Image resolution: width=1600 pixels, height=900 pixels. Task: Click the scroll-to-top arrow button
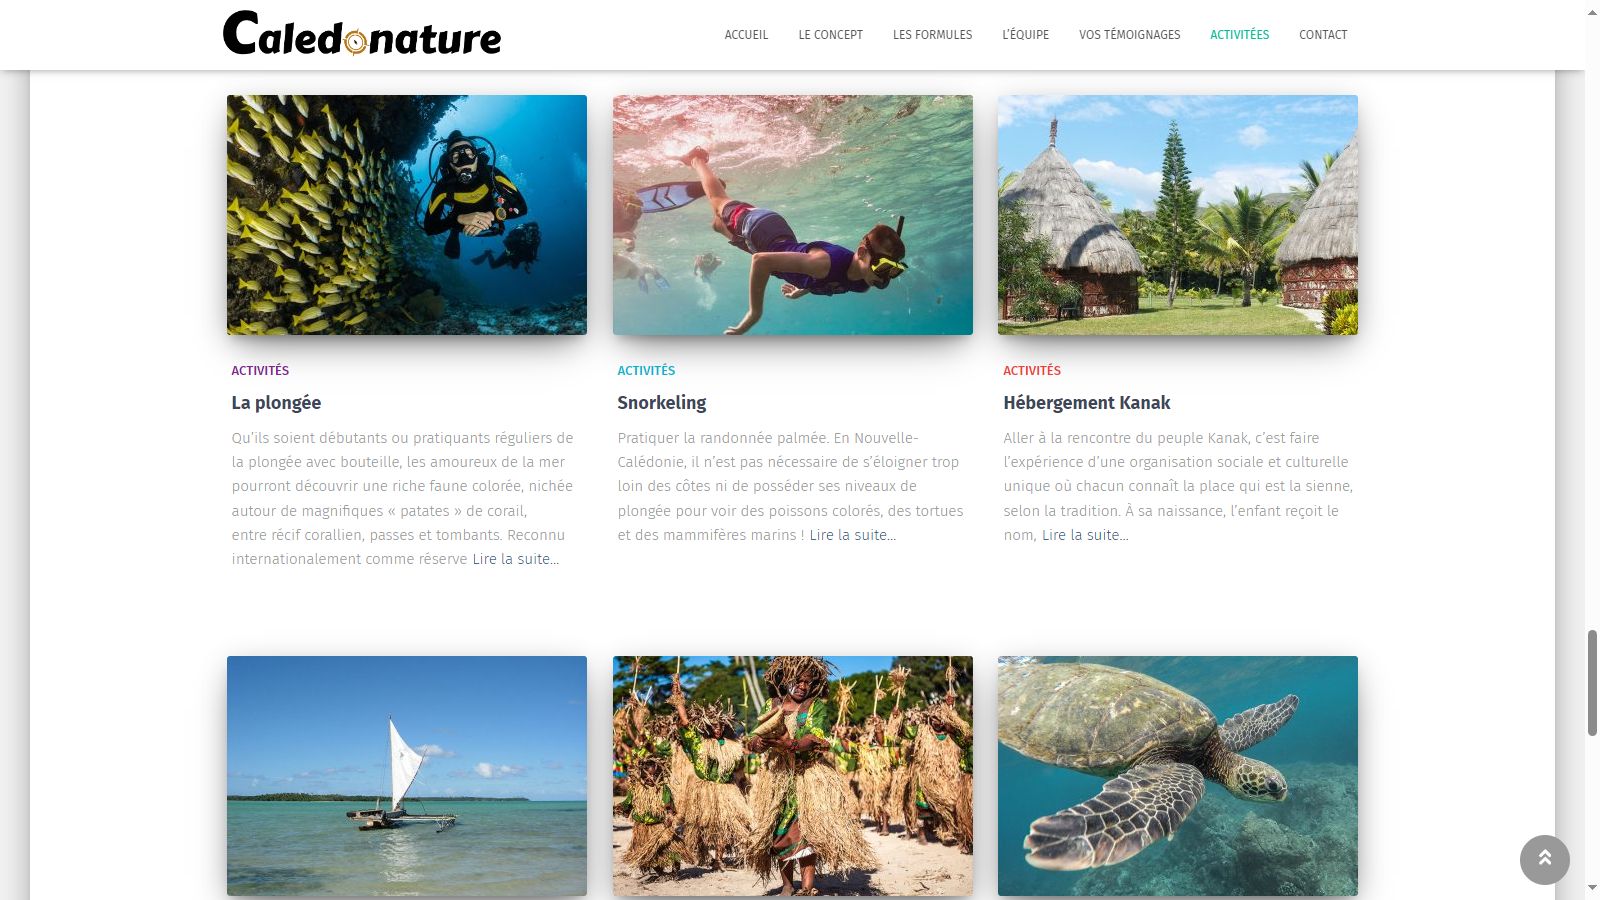[x=1544, y=859]
